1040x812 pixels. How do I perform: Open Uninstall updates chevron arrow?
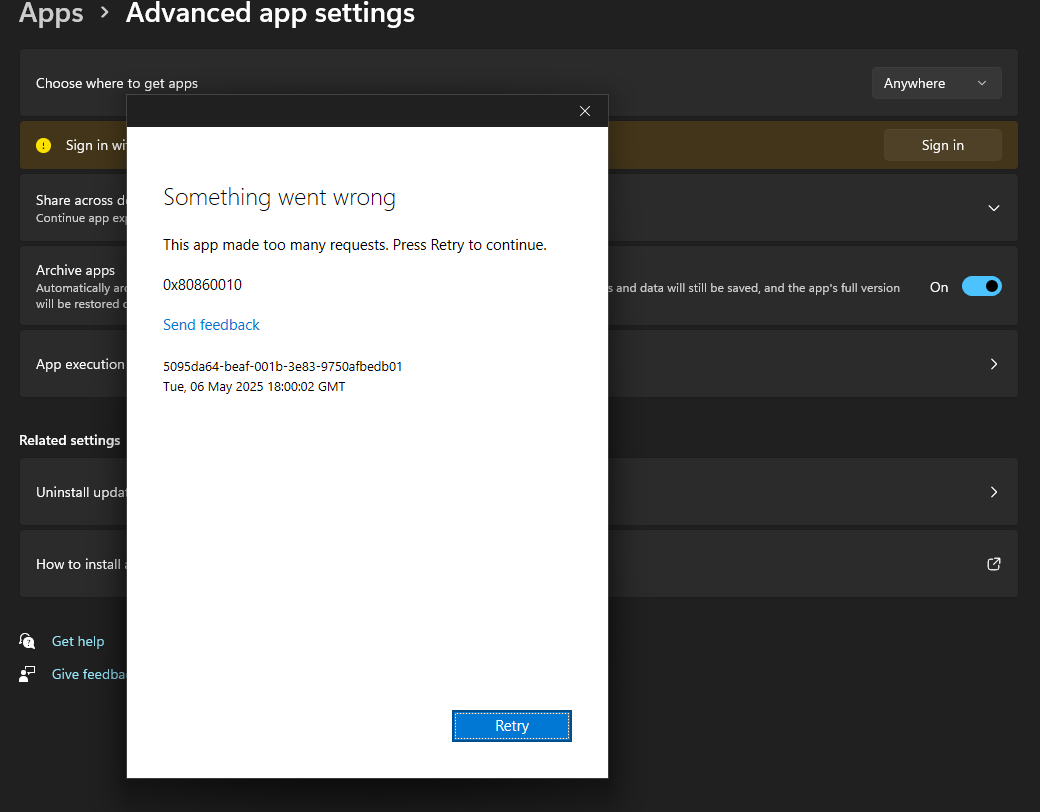coord(993,492)
